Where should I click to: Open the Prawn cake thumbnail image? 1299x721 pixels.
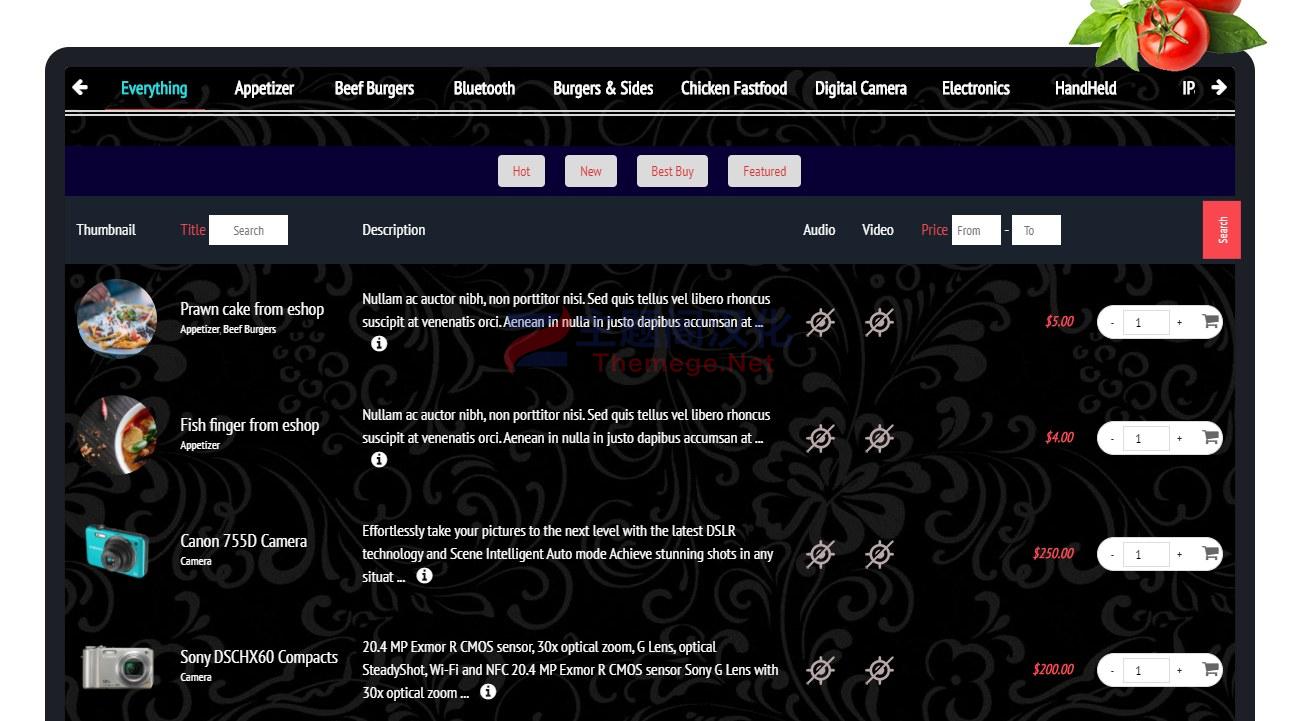pyautogui.click(x=117, y=319)
